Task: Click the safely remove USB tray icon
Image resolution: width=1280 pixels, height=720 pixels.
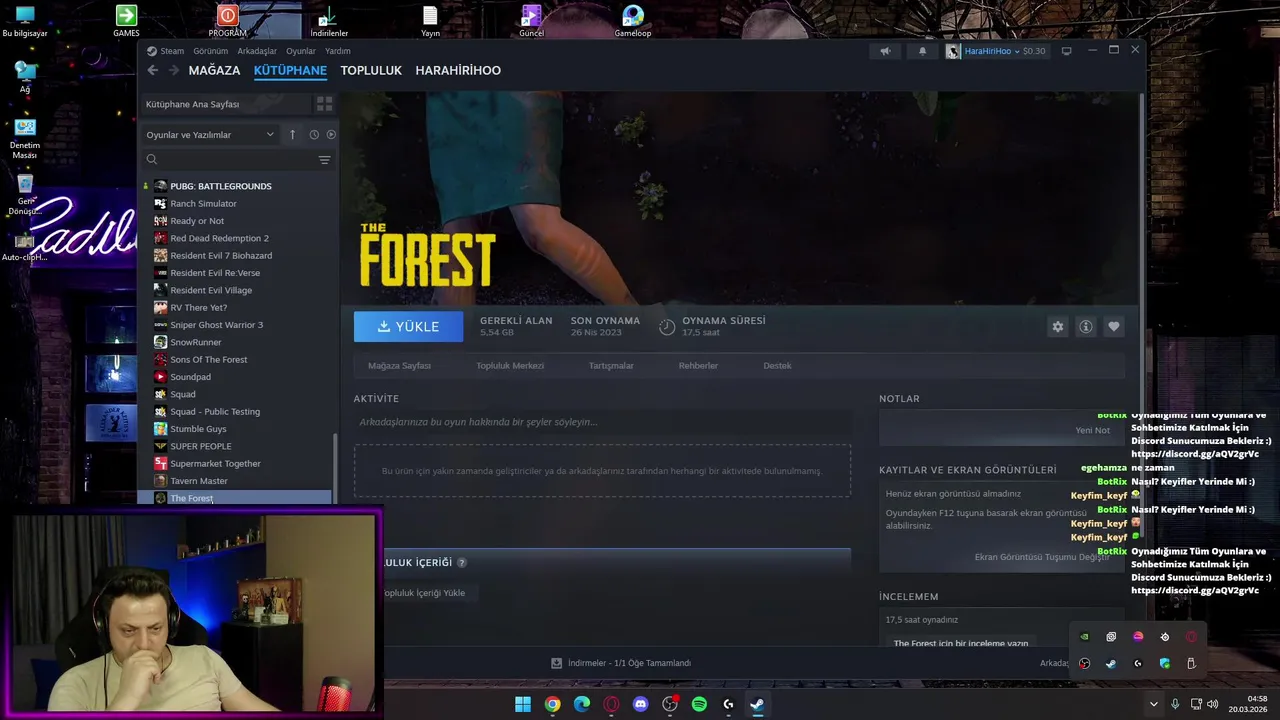Action: 1191,664
